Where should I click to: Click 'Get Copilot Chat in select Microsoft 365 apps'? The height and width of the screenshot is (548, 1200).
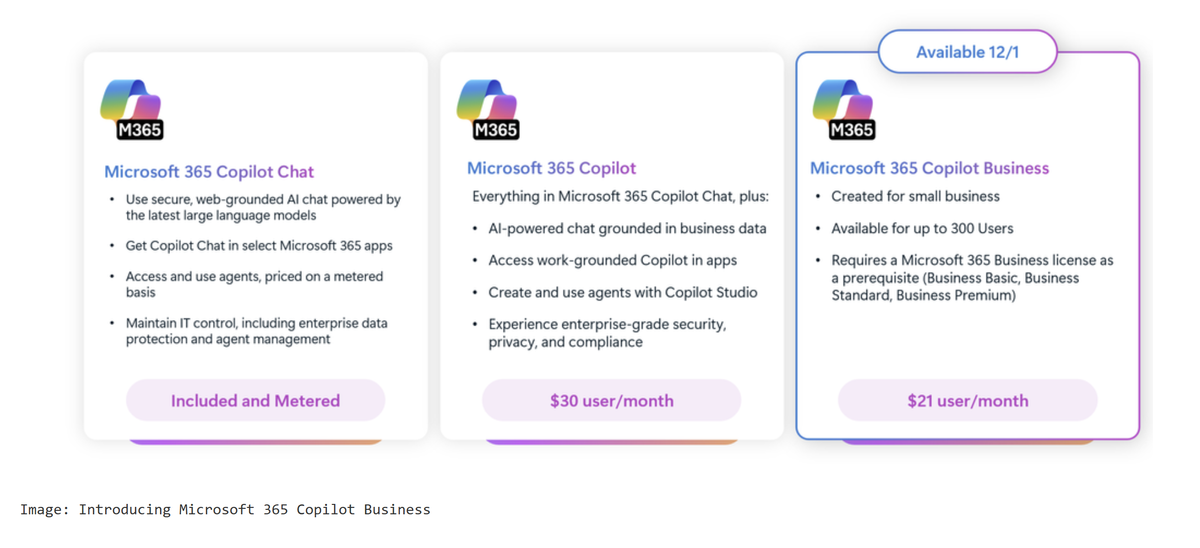[x=258, y=246]
